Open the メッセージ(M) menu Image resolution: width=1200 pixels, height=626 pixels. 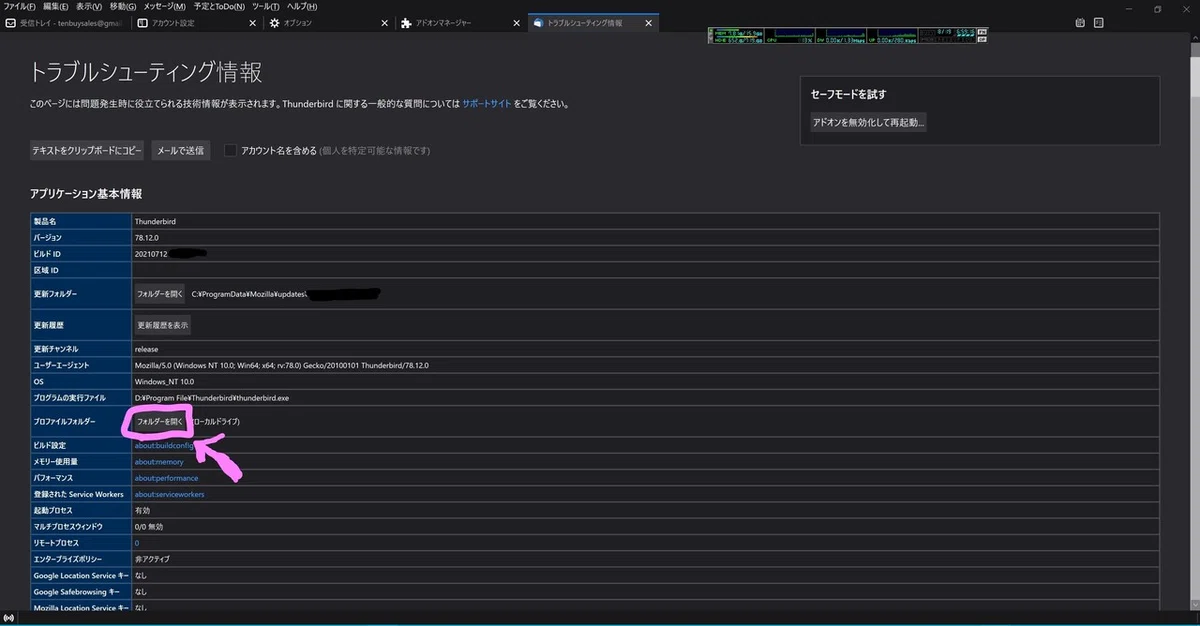point(165,6)
